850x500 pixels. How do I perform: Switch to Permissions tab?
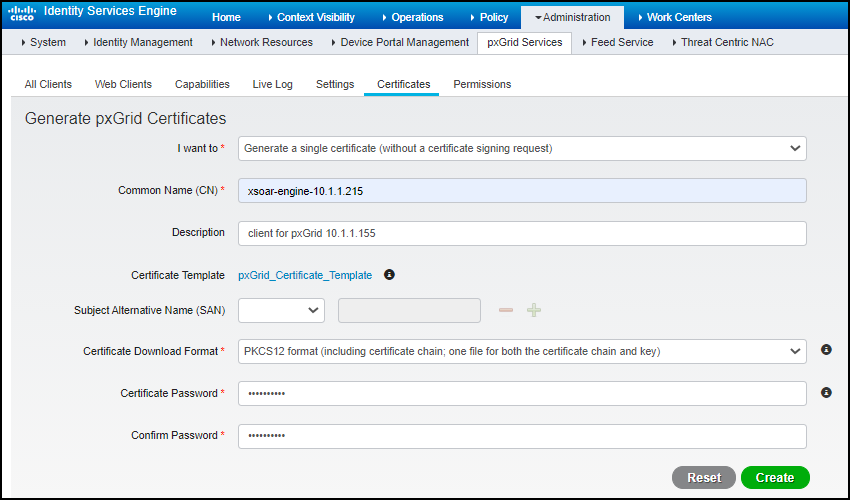(482, 84)
